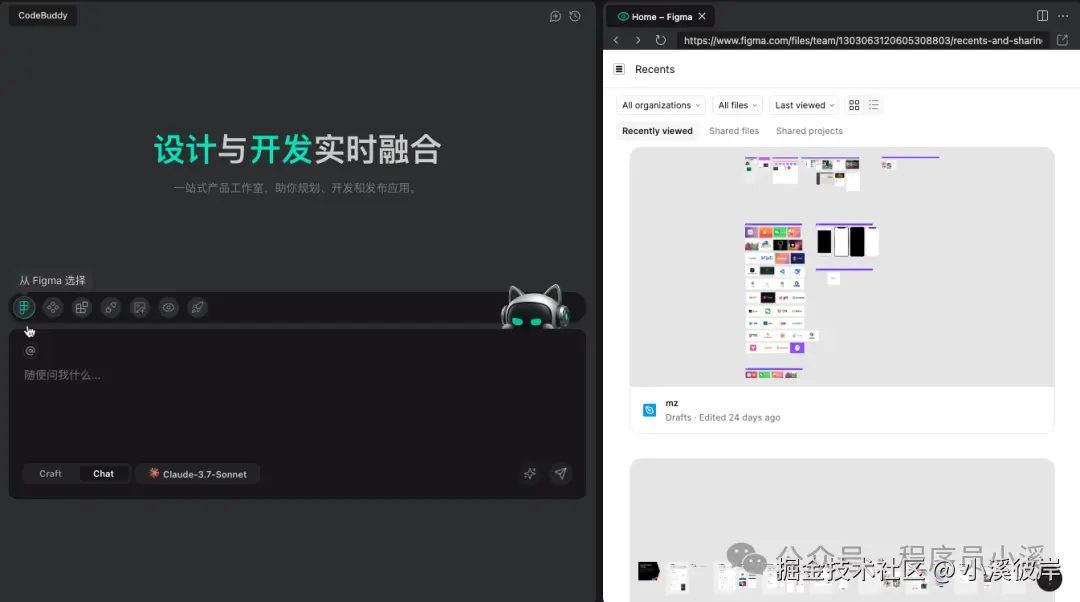Open chat history clock icon
Screen dimensions: 1080x602
[575, 16]
